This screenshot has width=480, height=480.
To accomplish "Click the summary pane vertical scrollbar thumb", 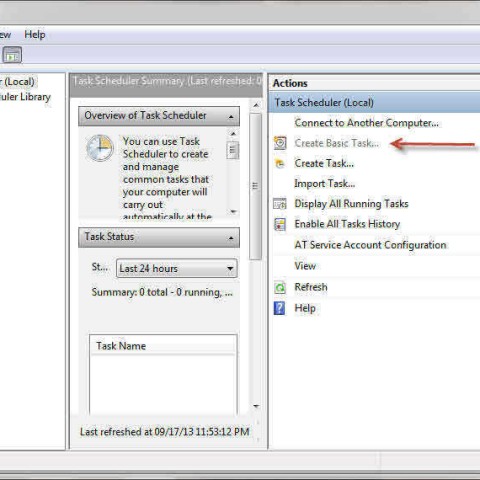I will click(x=255, y=186).
